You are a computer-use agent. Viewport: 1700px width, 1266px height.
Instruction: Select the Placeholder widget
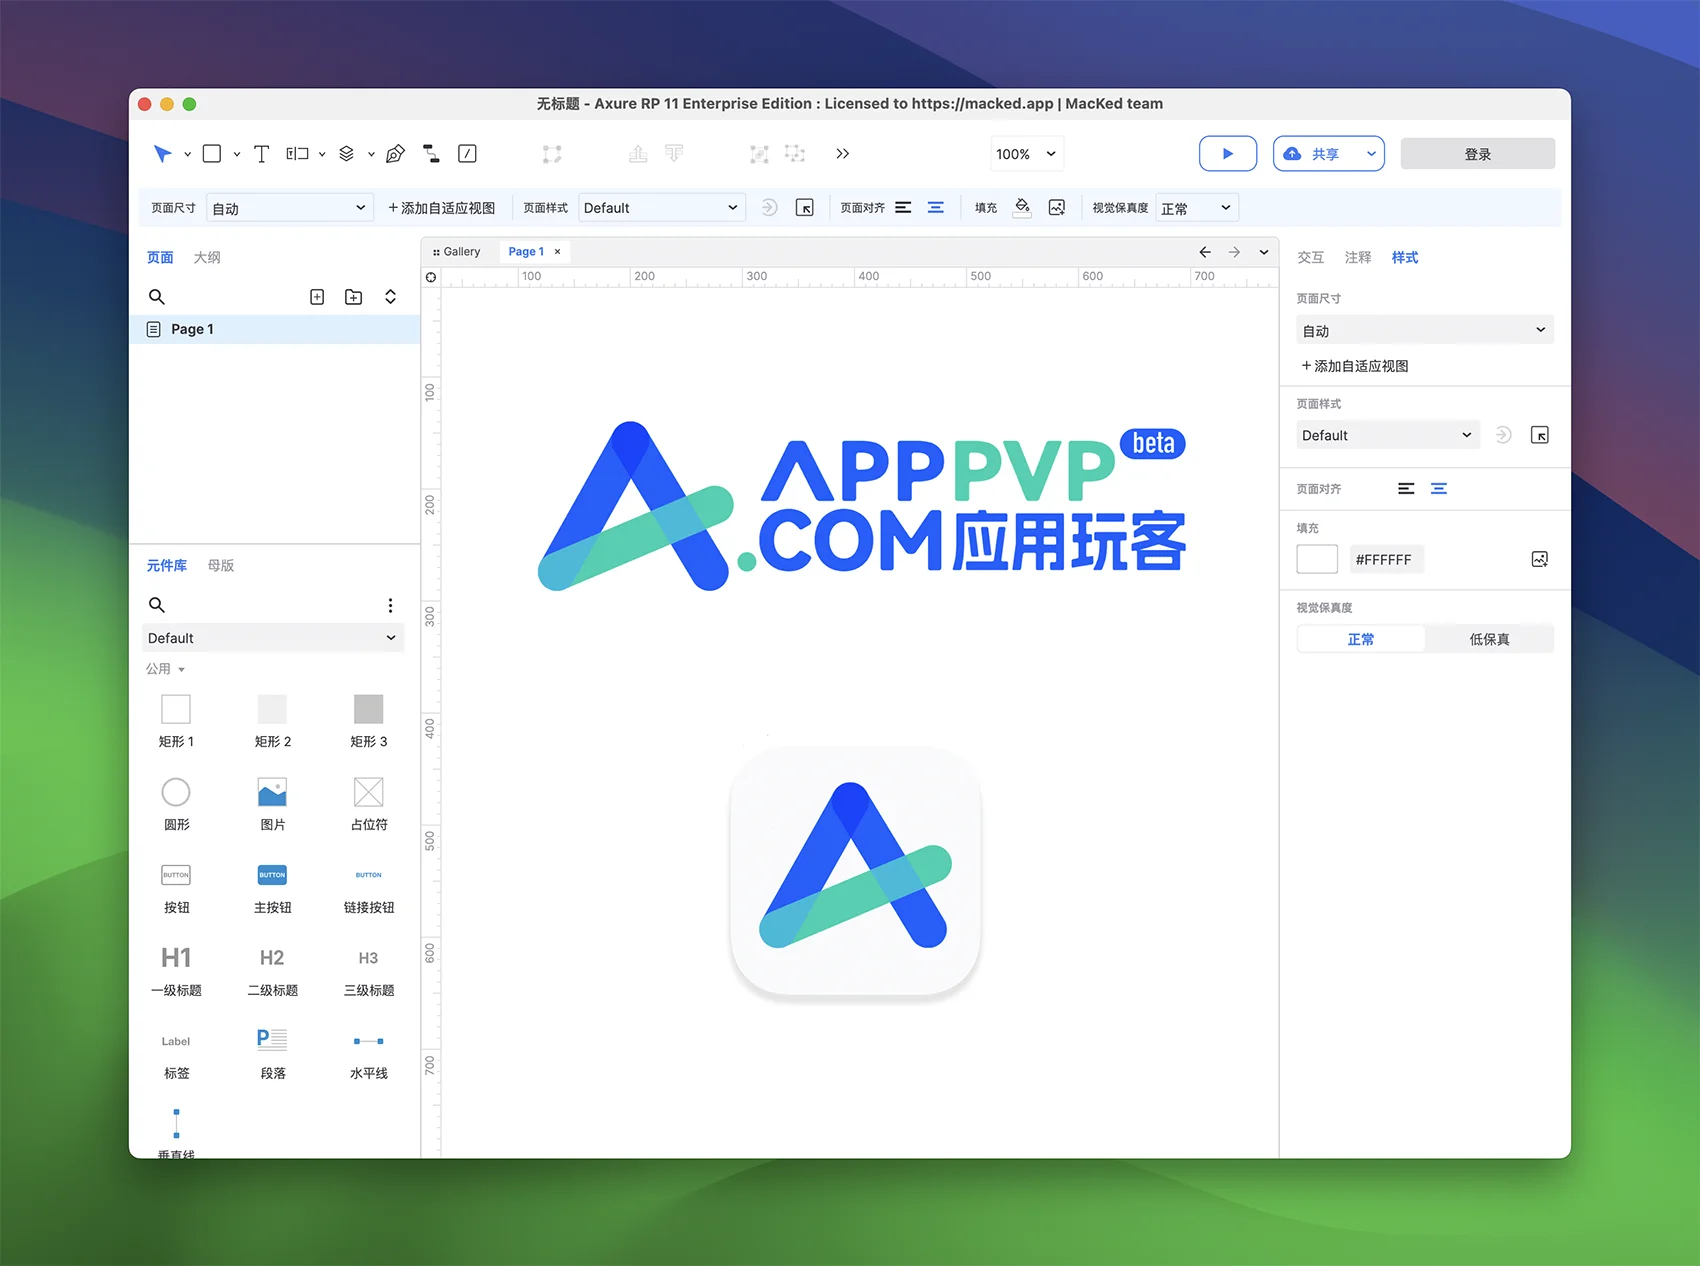(x=369, y=803)
